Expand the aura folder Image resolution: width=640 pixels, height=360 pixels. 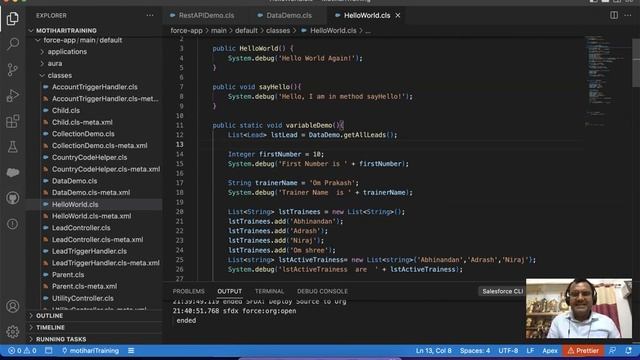[55, 64]
